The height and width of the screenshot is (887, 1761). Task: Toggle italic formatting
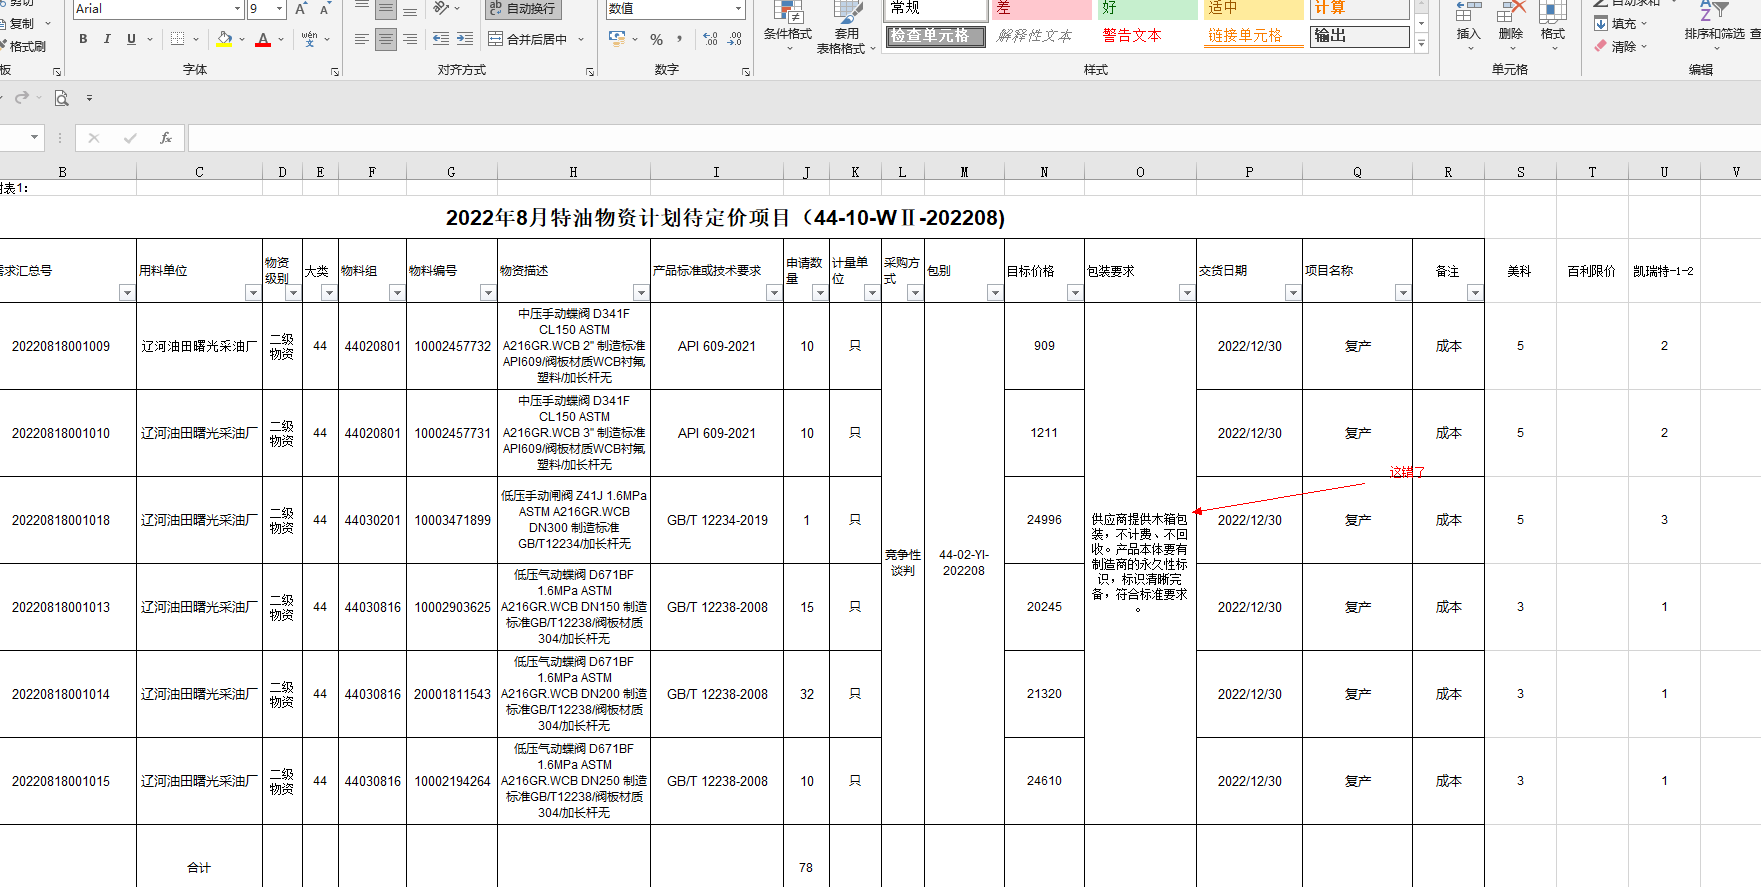107,39
